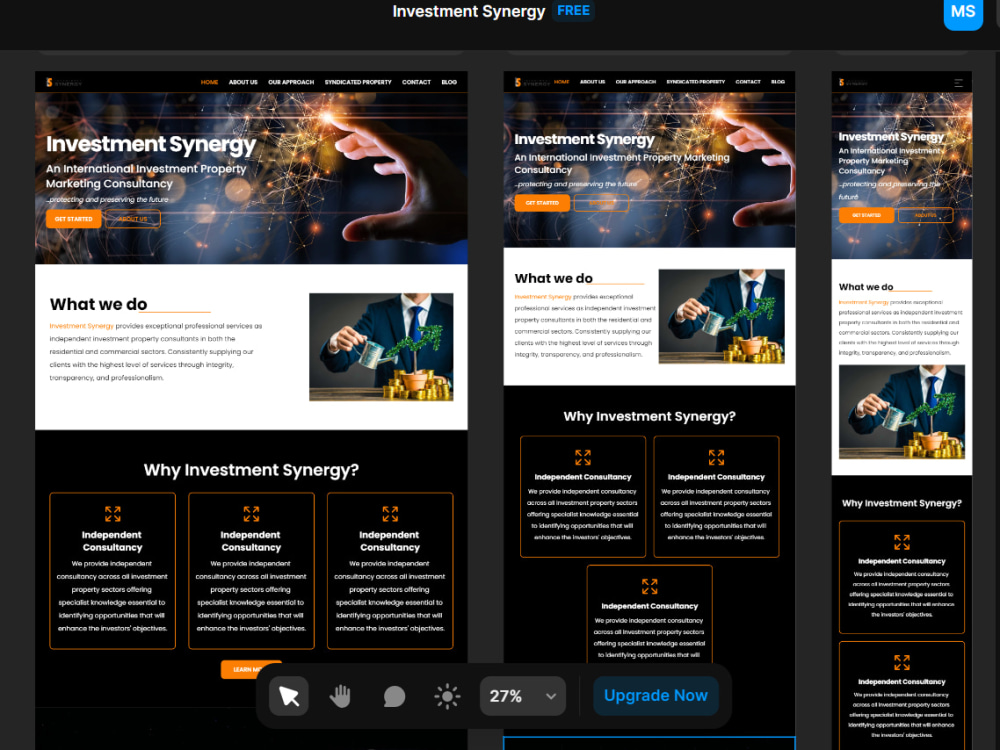1000x750 pixels.
Task: Click OUR APPROACH in desktop preview navigation
Action: tap(291, 82)
